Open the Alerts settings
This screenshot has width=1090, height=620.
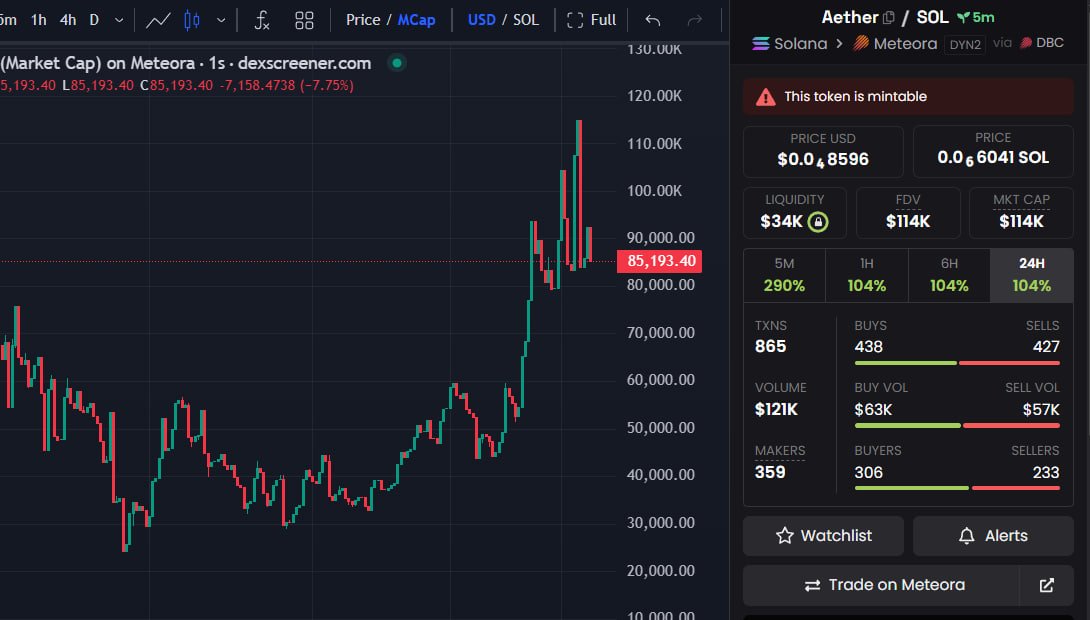993,536
